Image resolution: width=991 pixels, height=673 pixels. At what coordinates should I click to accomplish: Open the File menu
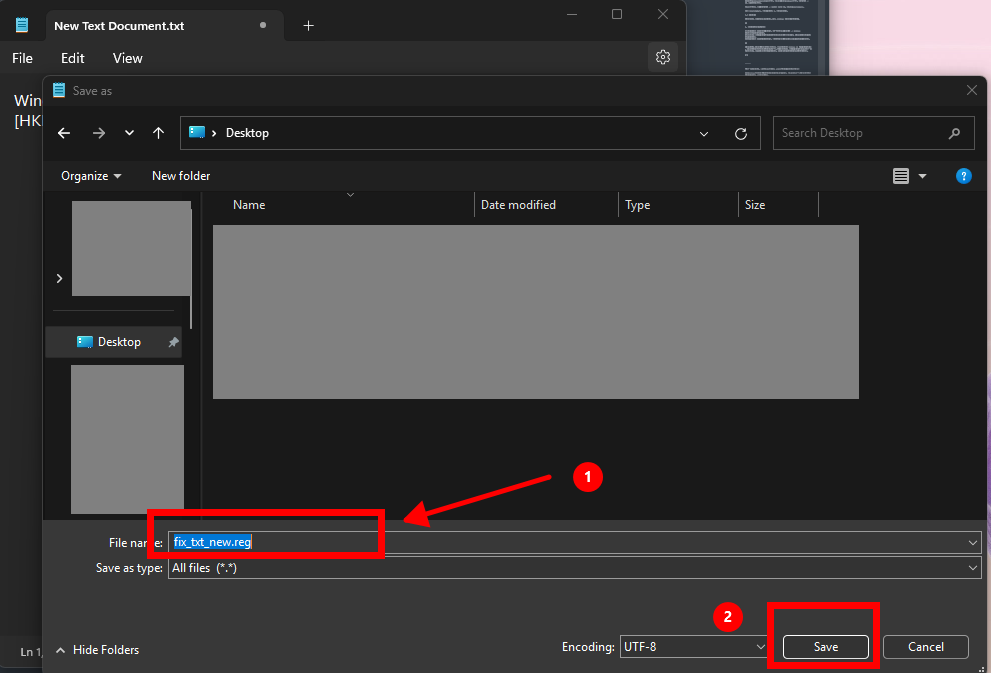22,58
